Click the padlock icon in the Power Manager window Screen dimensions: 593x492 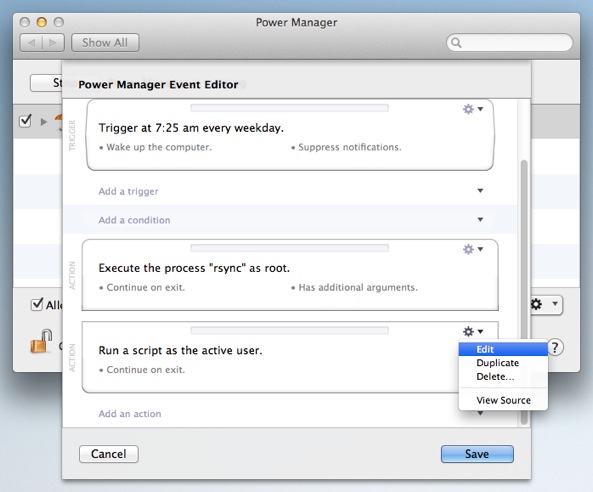tap(41, 341)
